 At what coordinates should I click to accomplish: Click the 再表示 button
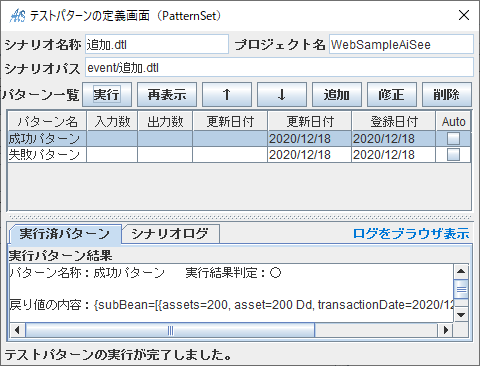(x=167, y=95)
